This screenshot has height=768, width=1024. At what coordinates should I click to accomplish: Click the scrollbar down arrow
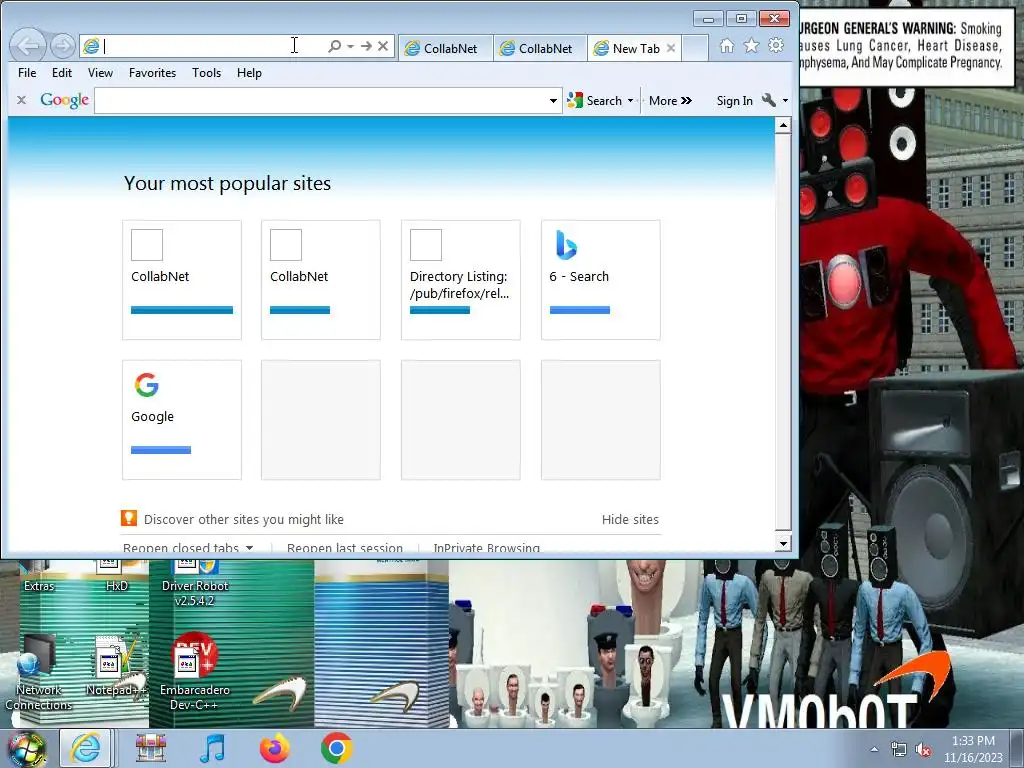[783, 543]
